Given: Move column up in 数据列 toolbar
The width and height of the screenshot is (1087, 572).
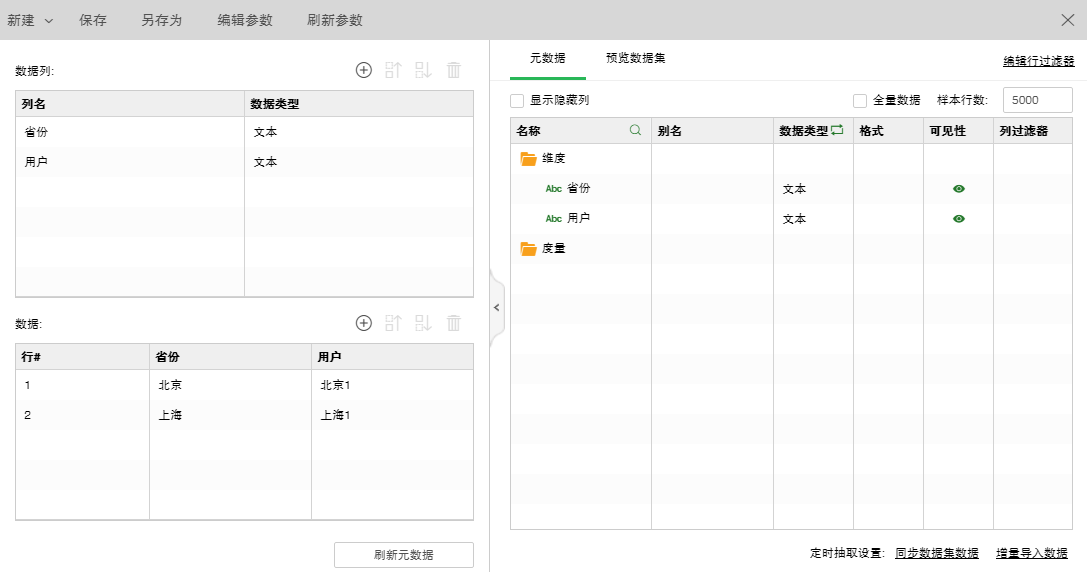Looking at the screenshot, I should tap(393, 70).
